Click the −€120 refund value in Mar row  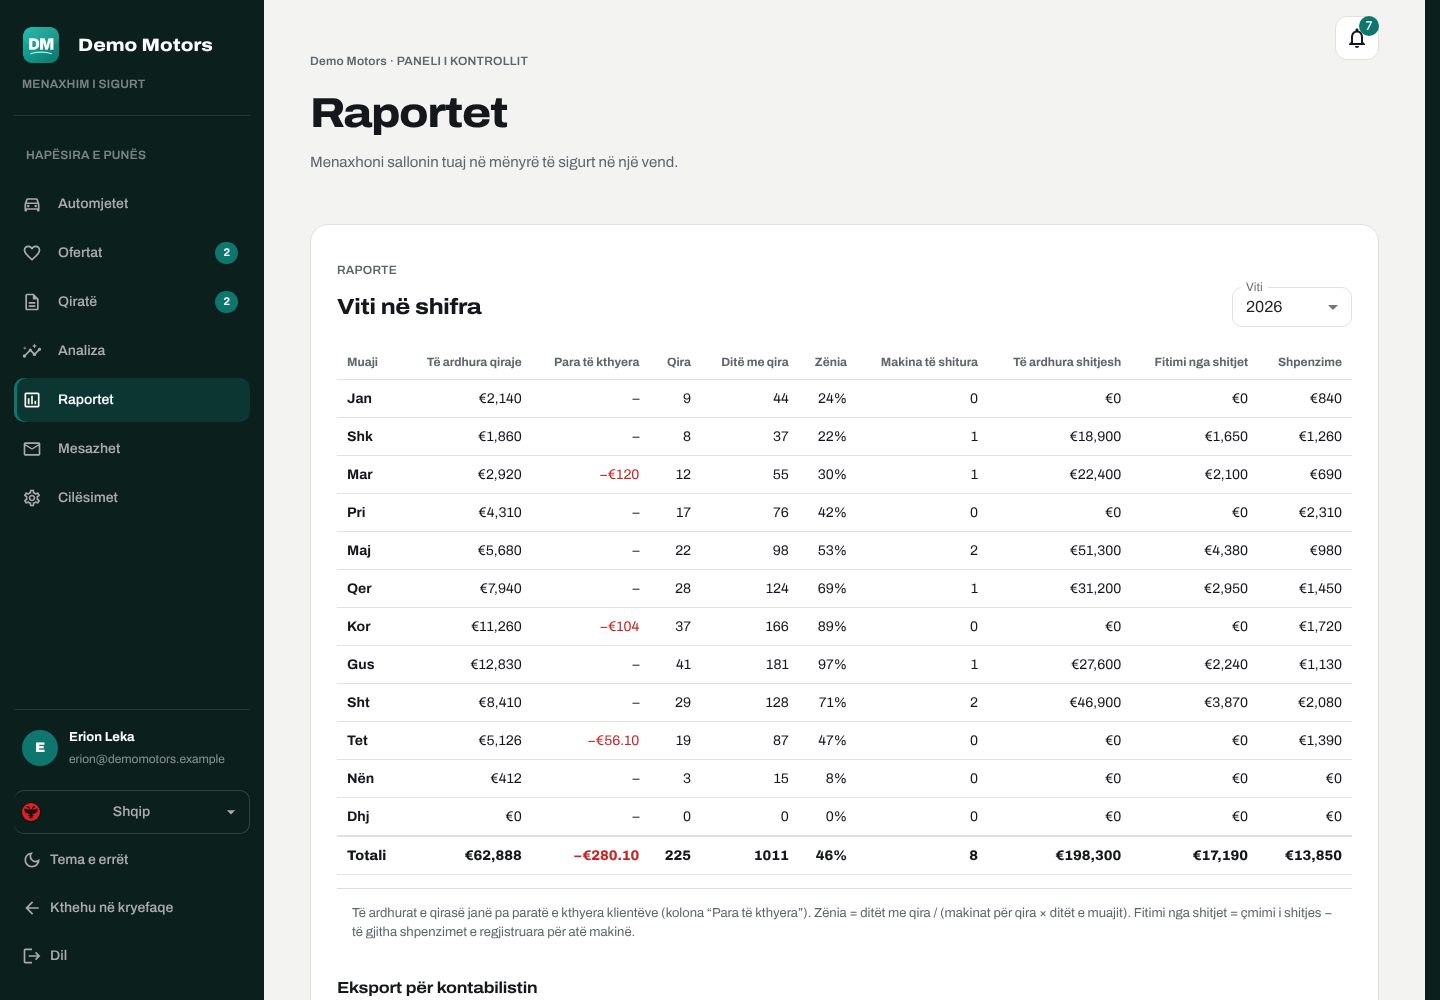619,475
